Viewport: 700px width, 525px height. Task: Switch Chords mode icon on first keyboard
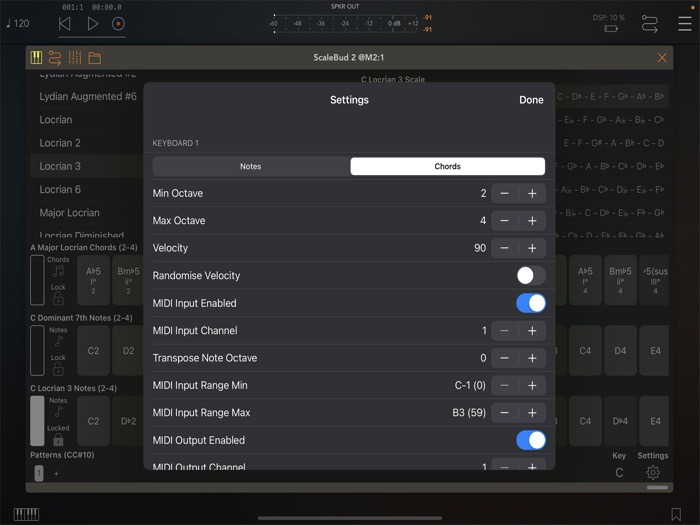(58, 271)
